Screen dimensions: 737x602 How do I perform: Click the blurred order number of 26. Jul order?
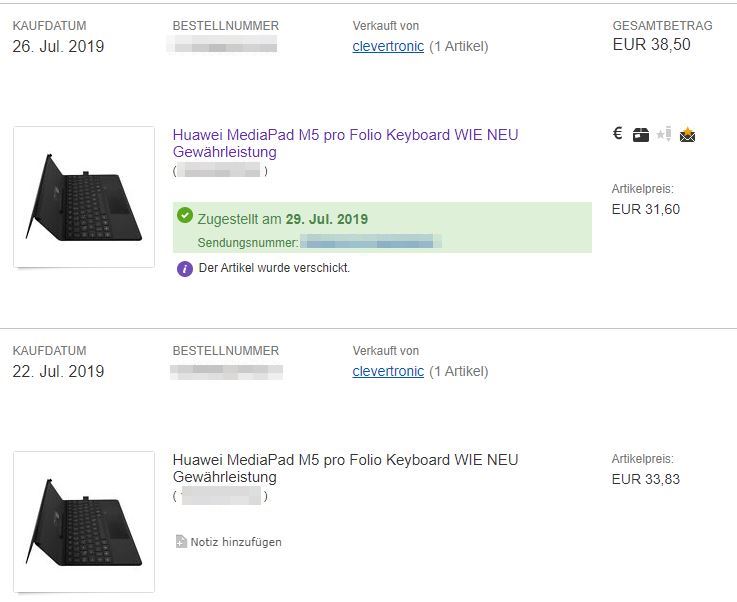tap(225, 45)
